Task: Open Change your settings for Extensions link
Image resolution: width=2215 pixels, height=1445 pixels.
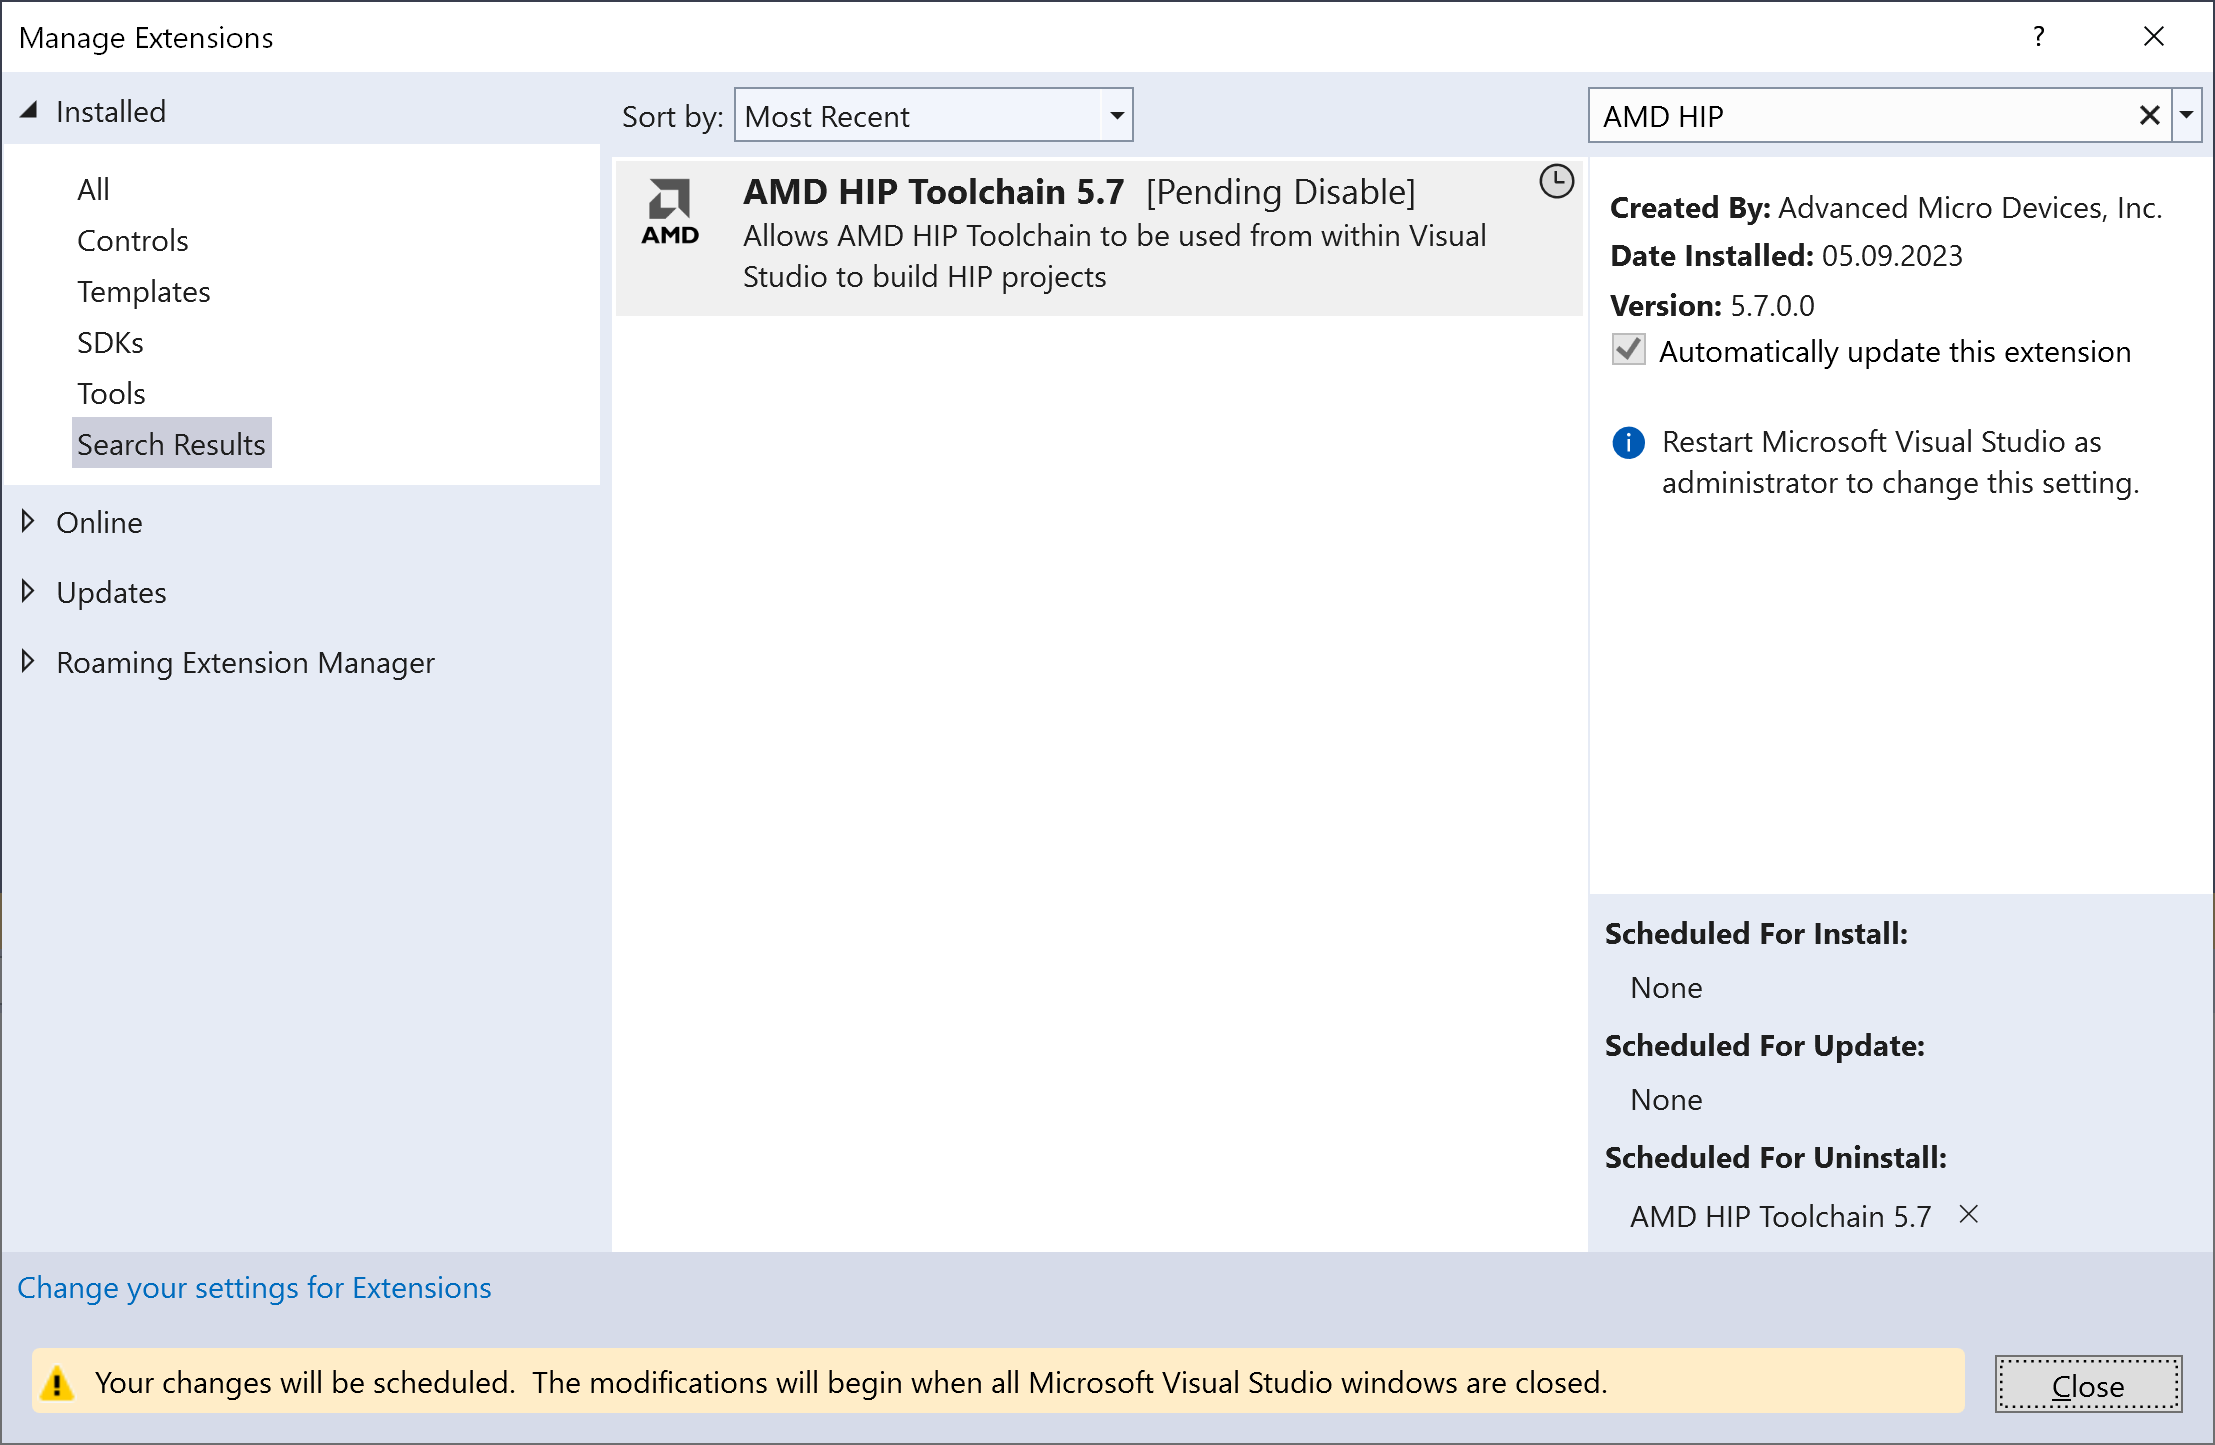Action: (x=254, y=1288)
